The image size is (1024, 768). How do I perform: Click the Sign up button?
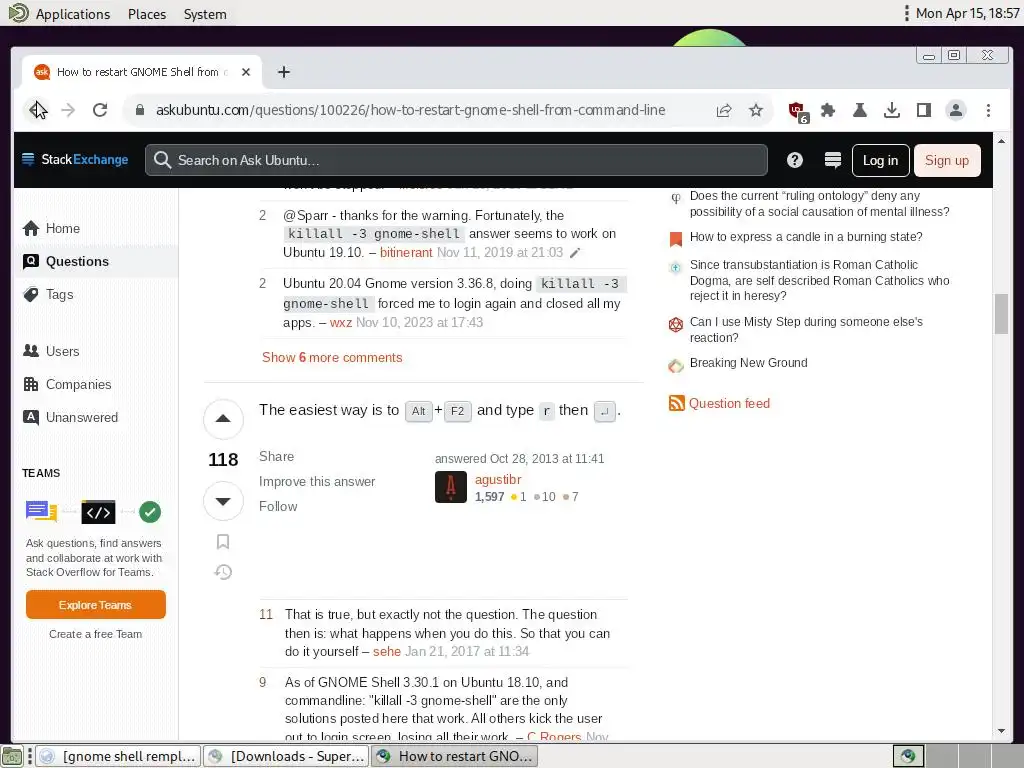coord(947,160)
